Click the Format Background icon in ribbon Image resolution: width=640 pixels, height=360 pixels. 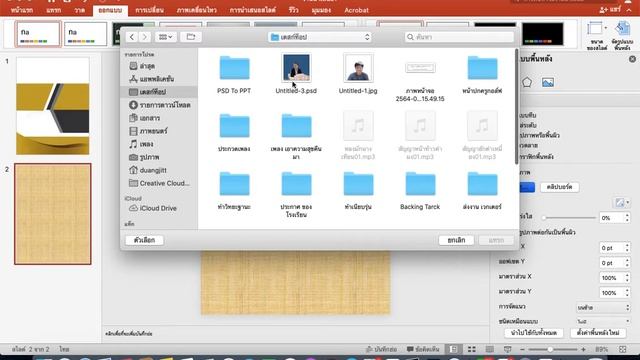click(622, 36)
